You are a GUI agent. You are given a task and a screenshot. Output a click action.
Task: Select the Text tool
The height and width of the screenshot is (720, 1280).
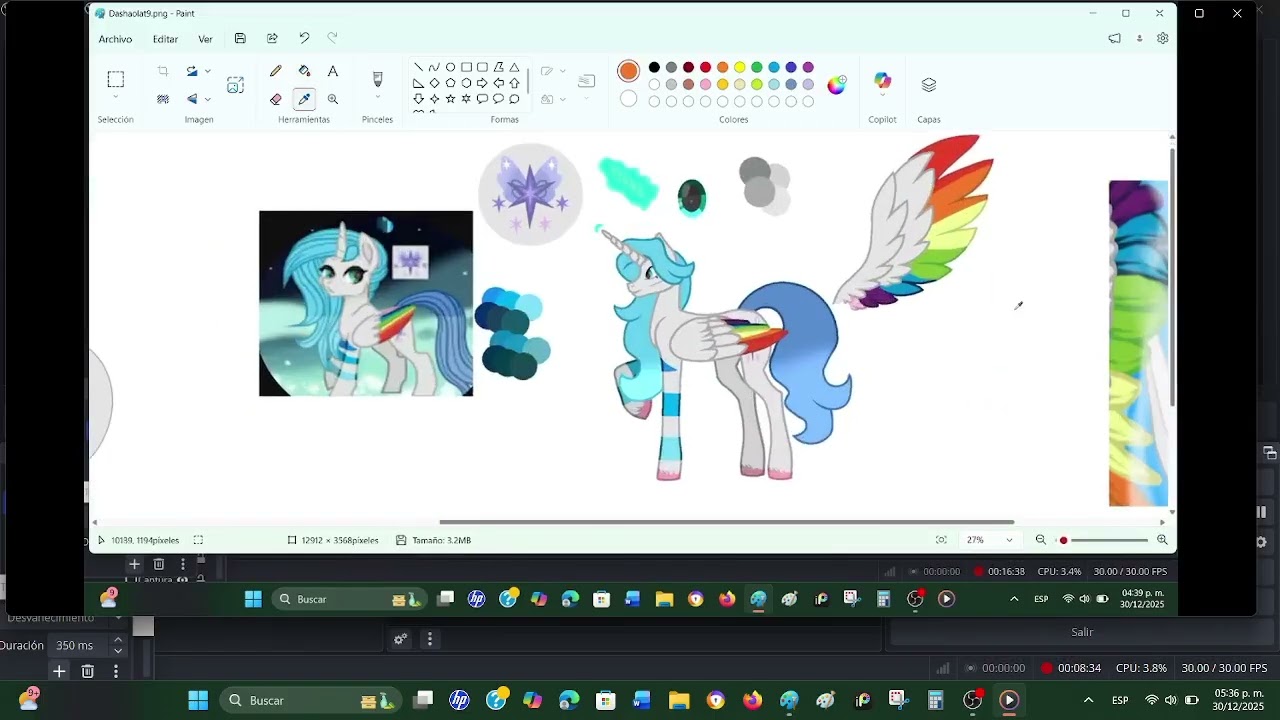pos(333,71)
